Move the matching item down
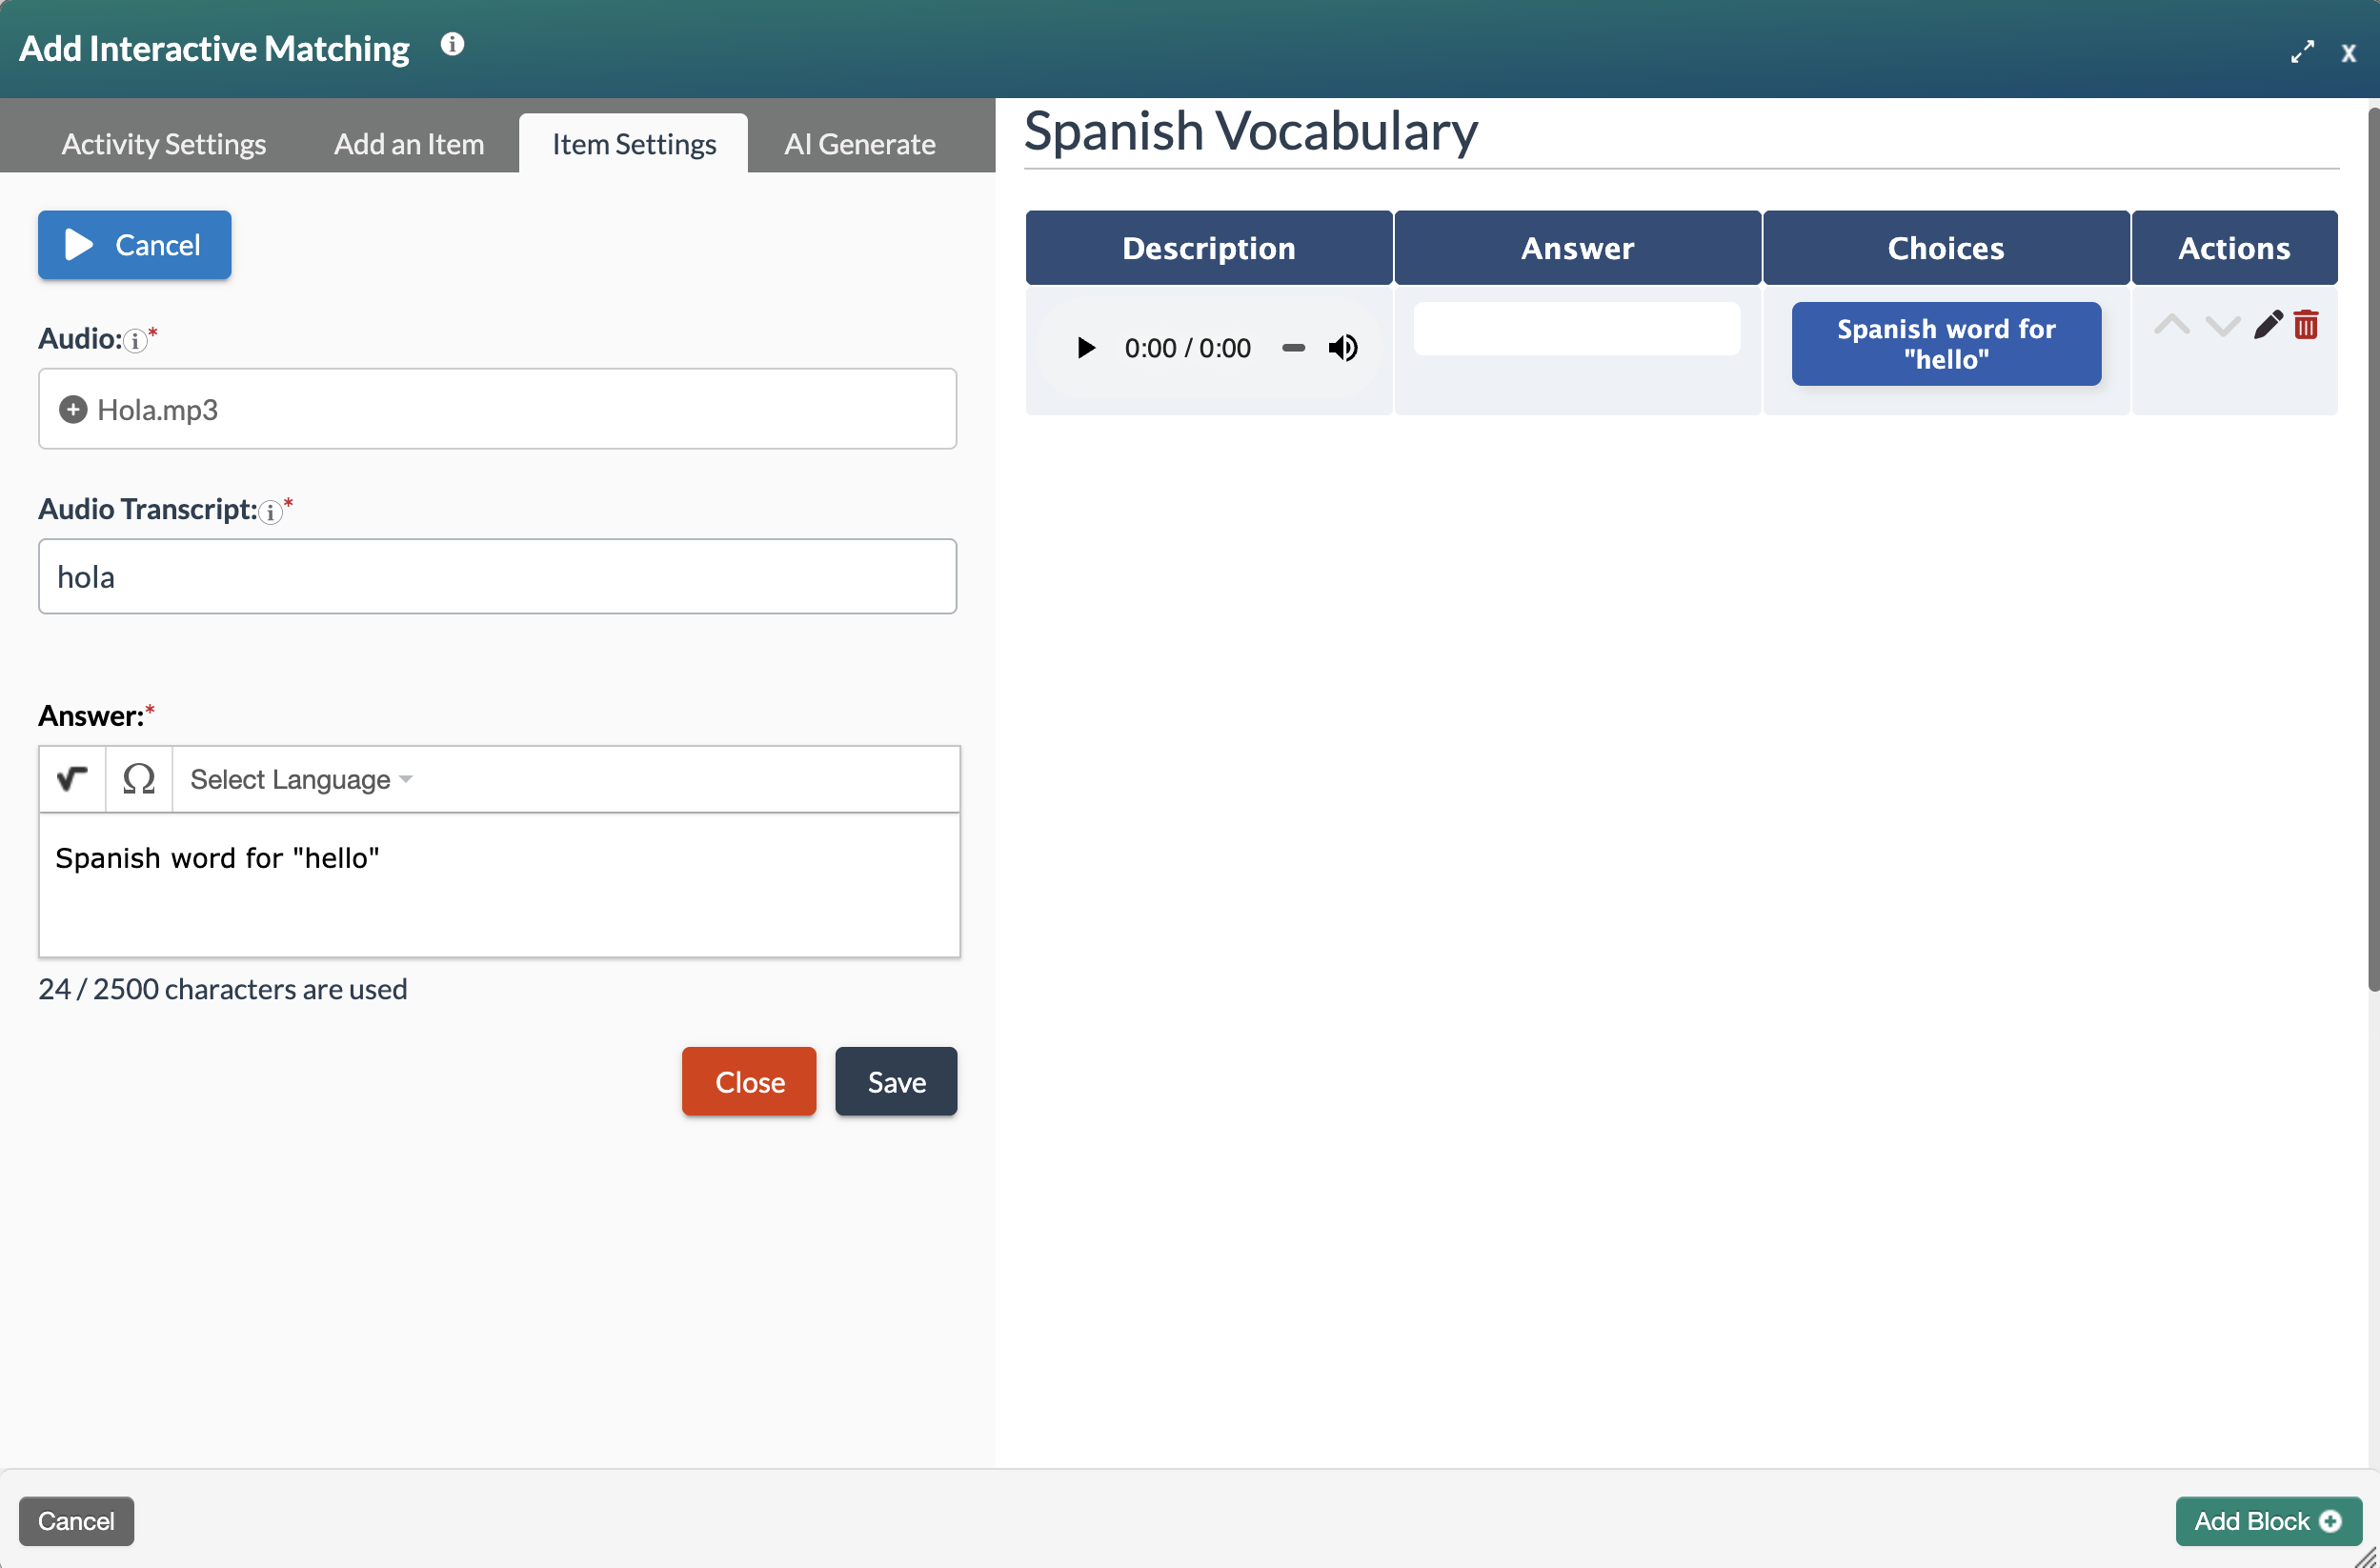The width and height of the screenshot is (2380, 1568). 2222,326
